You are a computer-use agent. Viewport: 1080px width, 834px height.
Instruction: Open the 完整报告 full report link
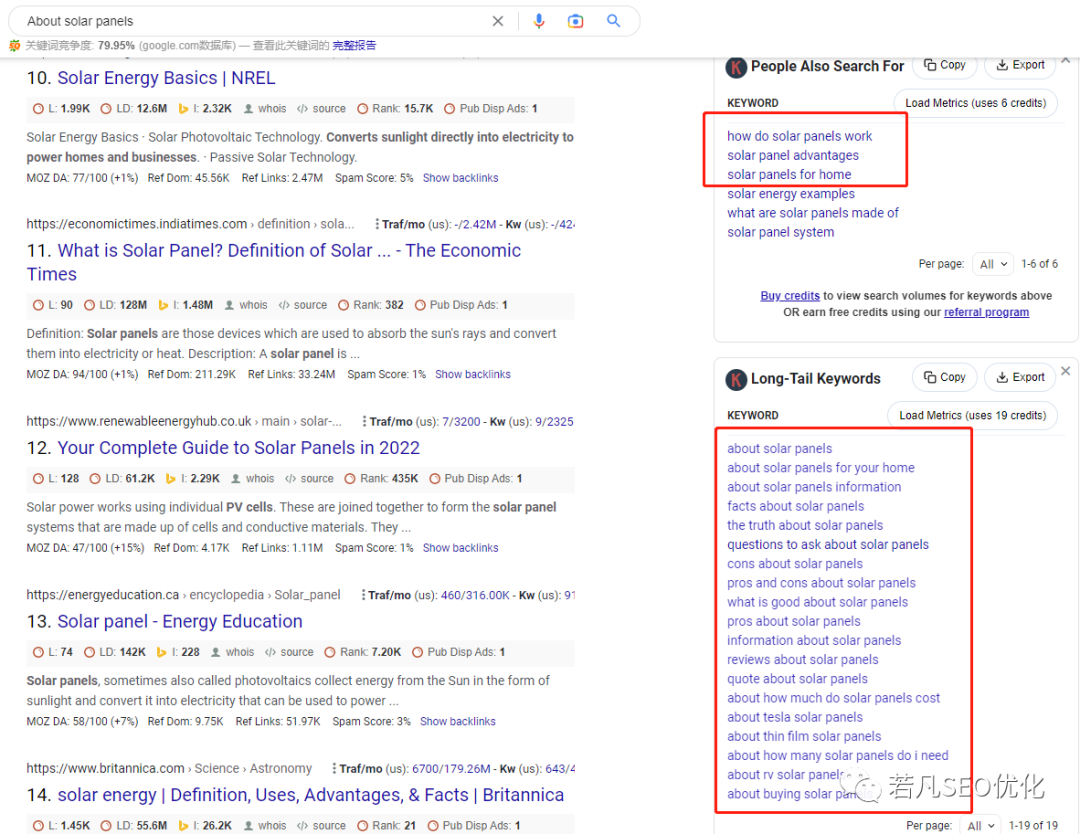click(354, 45)
